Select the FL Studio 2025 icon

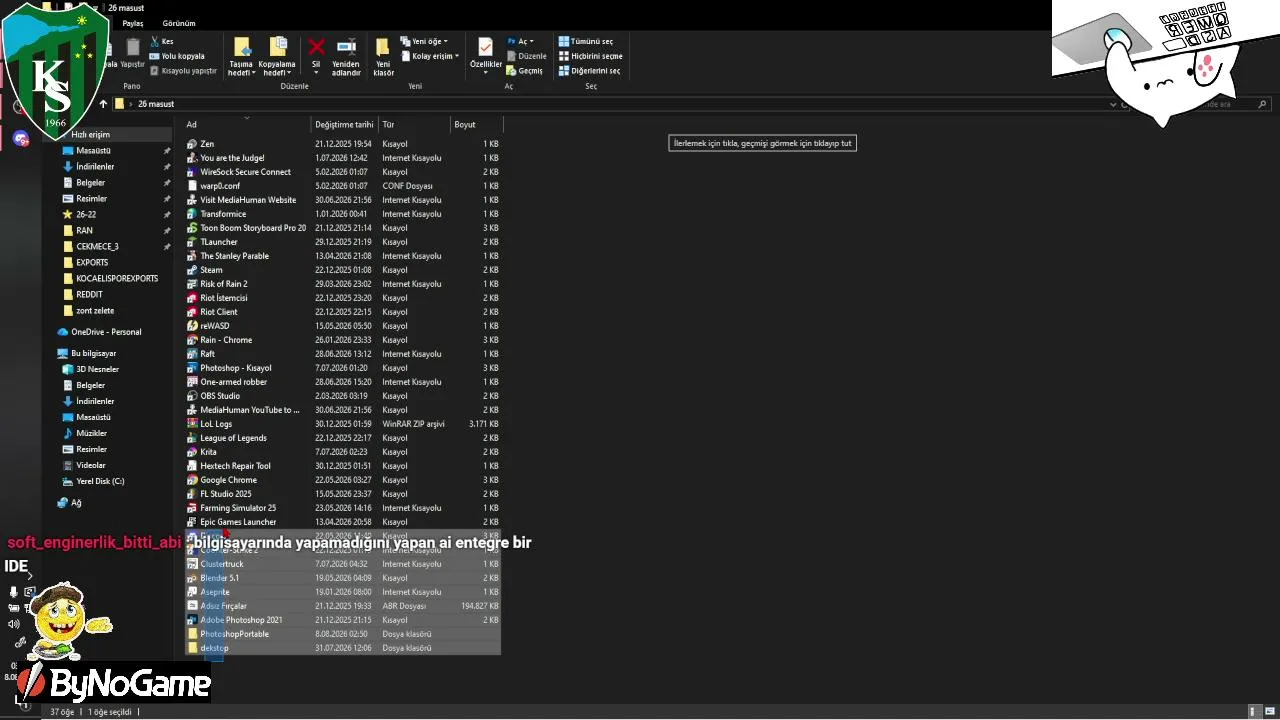click(193, 494)
